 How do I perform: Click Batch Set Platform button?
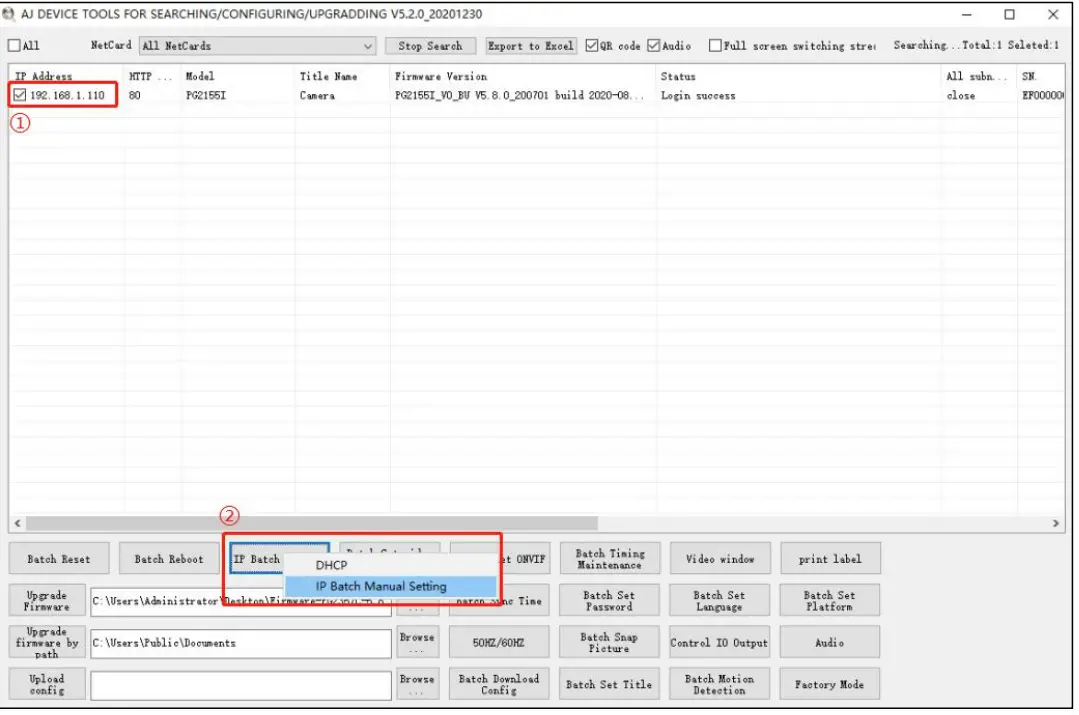click(x=830, y=601)
